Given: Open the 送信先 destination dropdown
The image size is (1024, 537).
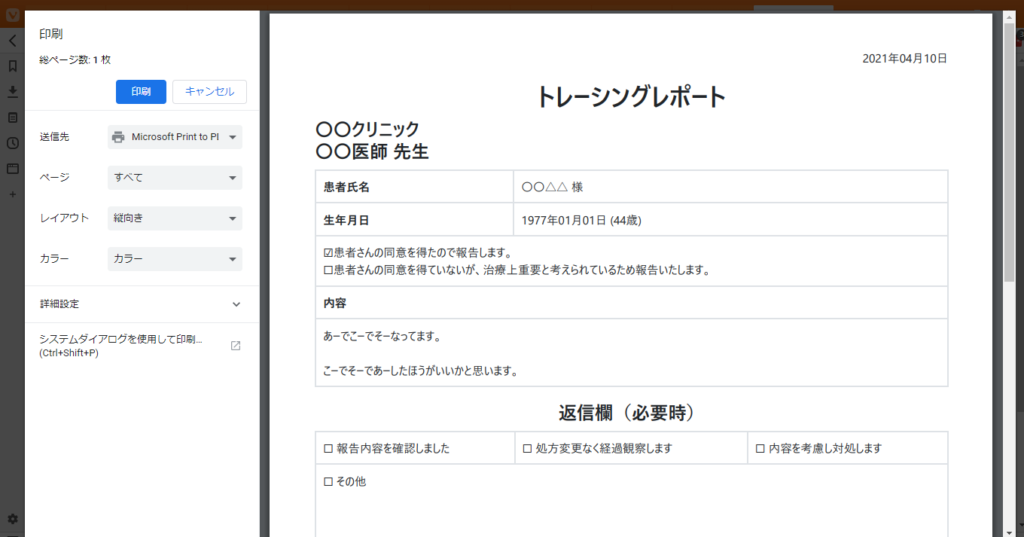Looking at the screenshot, I should 175,137.
